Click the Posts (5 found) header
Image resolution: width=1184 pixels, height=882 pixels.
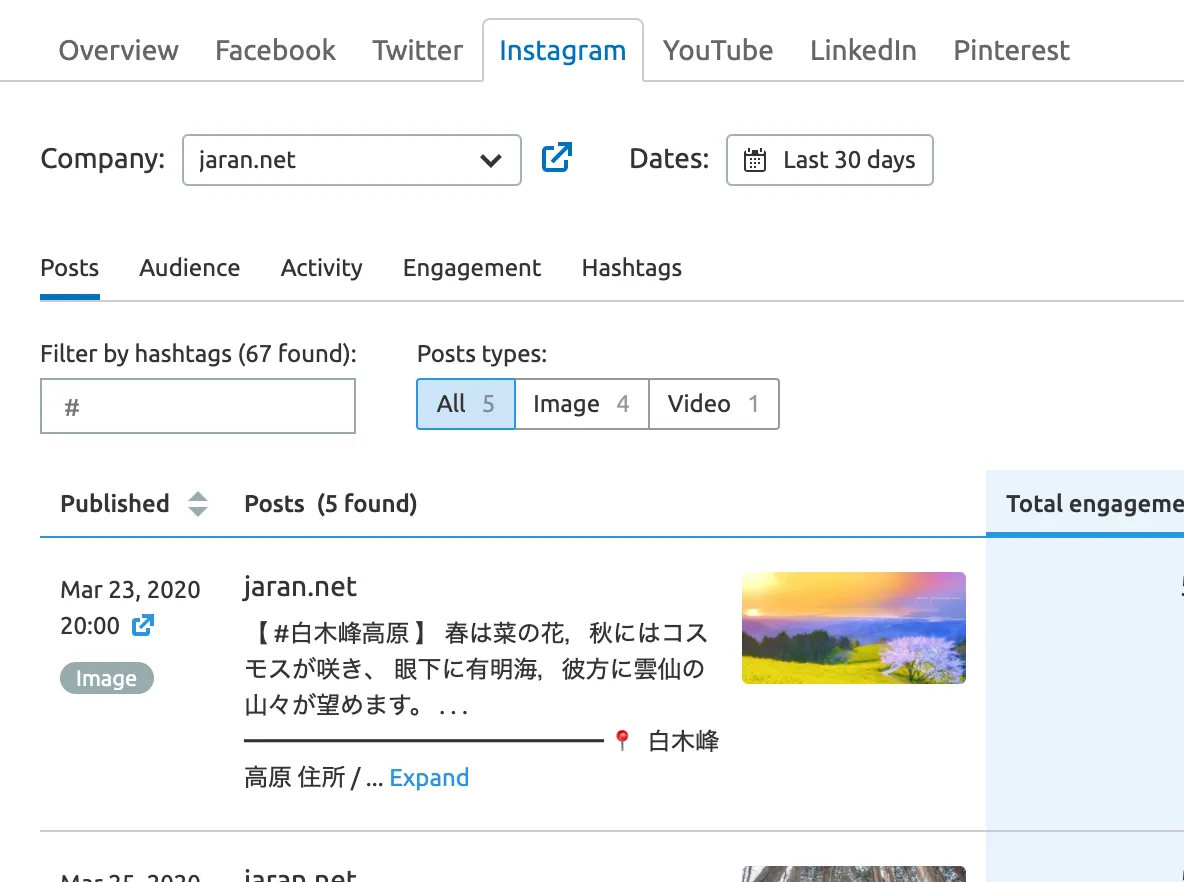click(331, 504)
